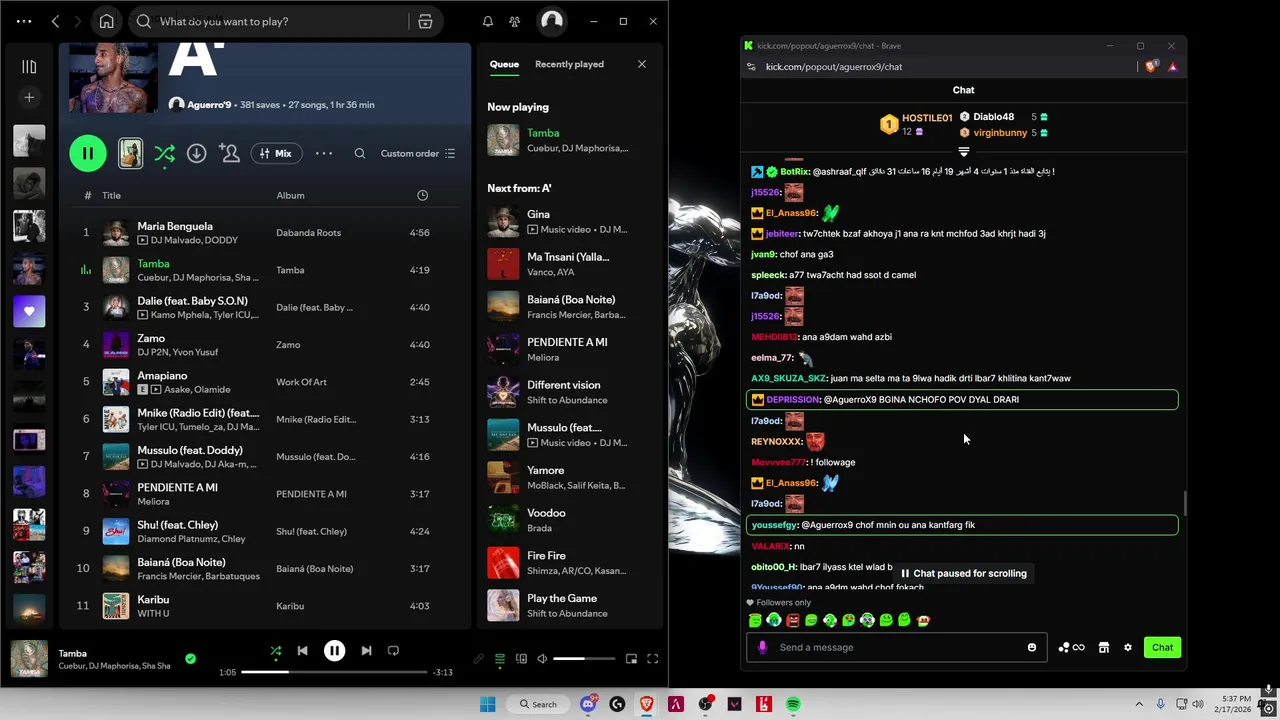
Task: Invite collaborators with add-person icon
Action: 229,153
